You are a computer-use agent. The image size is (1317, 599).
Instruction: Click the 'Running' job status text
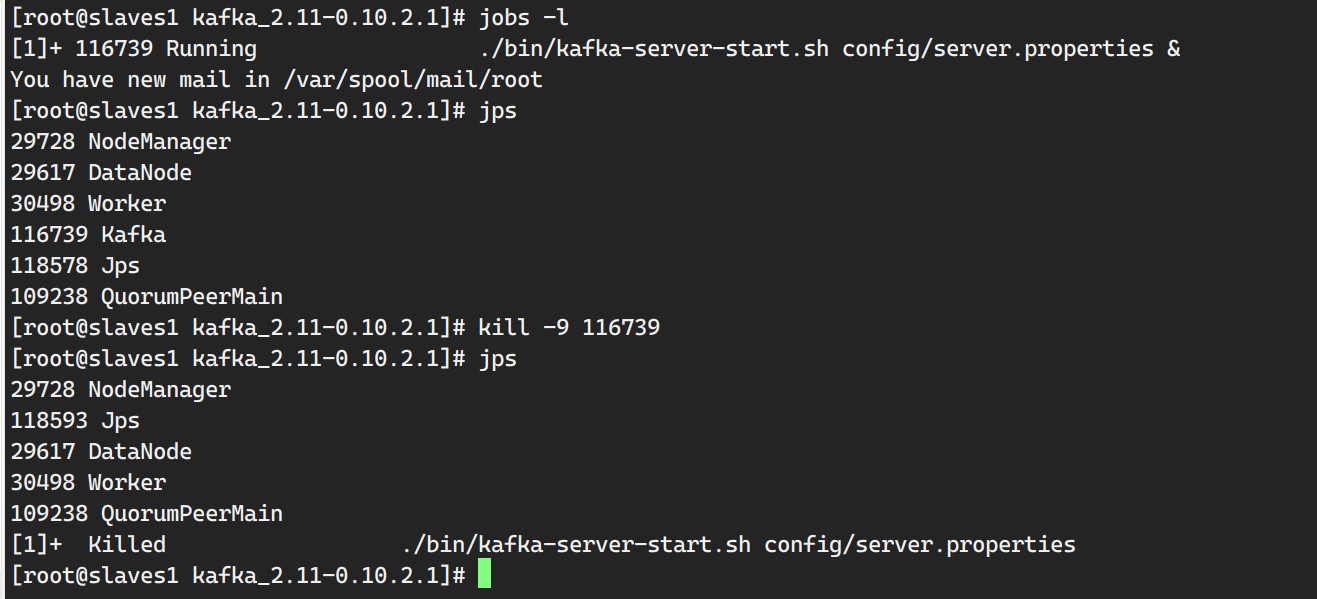tap(211, 48)
